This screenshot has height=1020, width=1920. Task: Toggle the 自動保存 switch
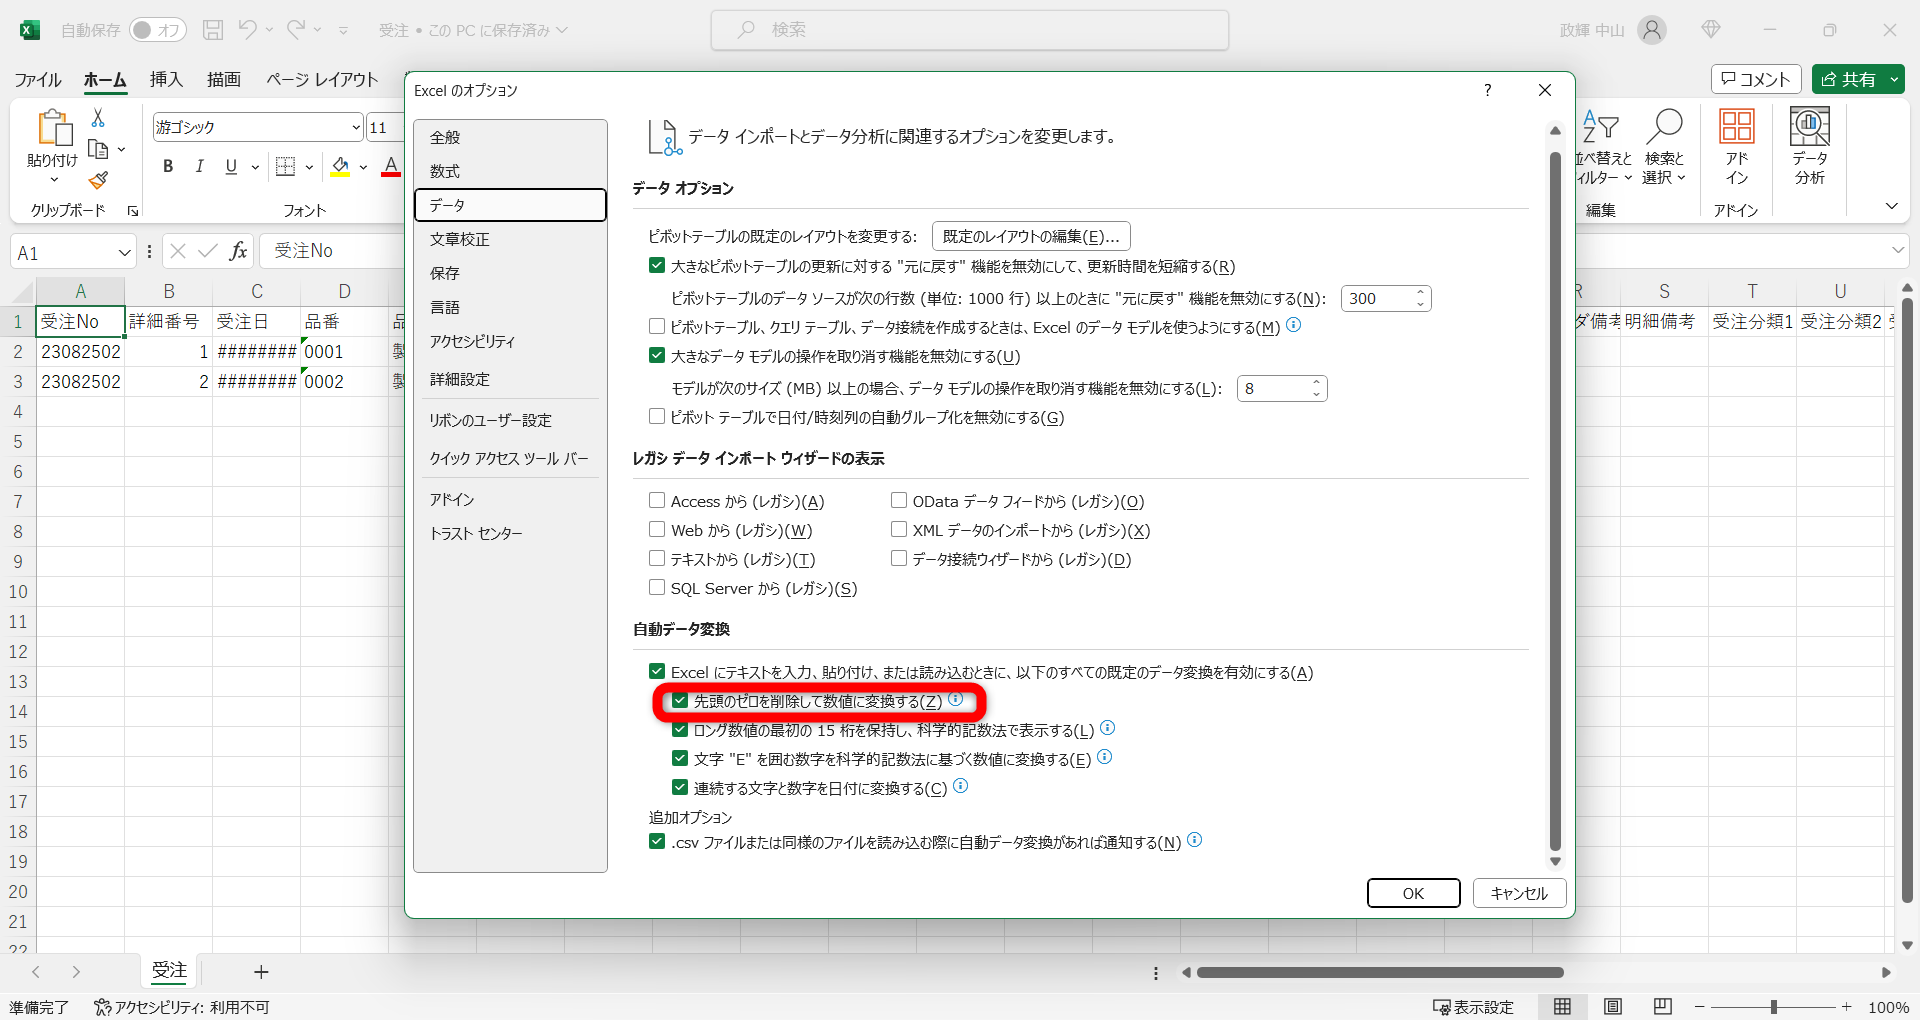click(x=157, y=30)
